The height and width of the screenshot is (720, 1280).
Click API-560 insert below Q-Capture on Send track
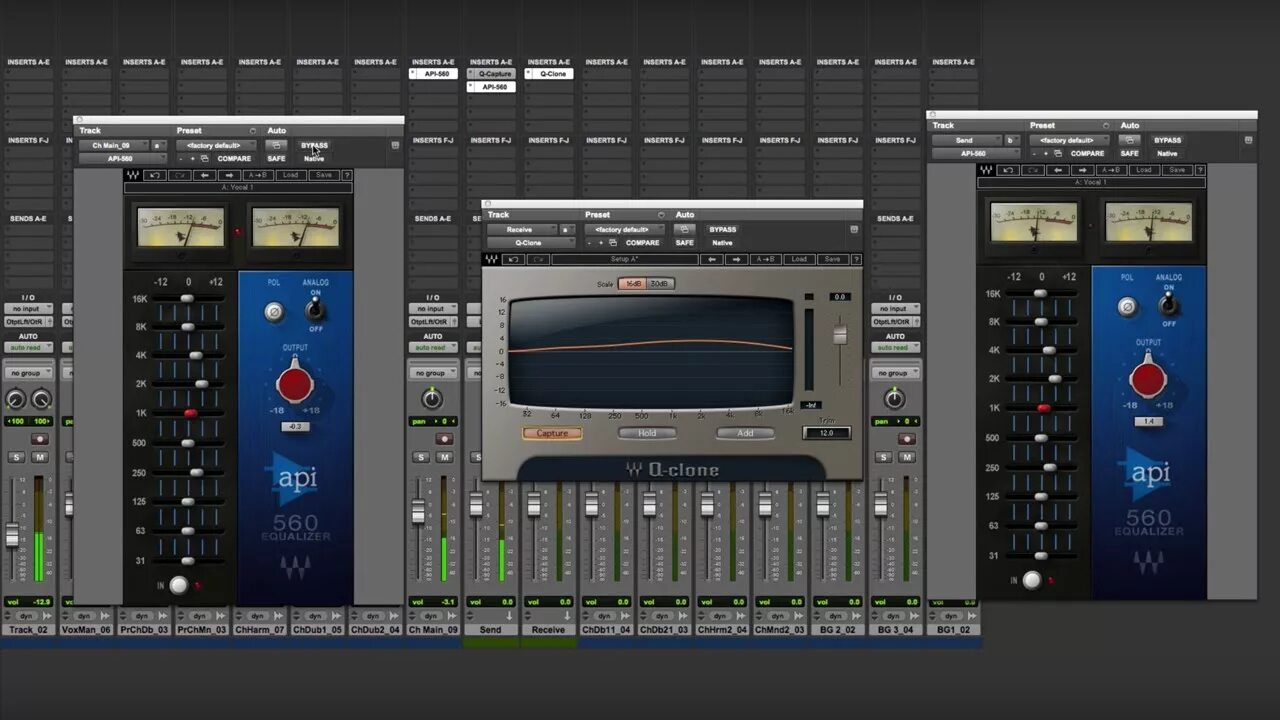click(494, 87)
